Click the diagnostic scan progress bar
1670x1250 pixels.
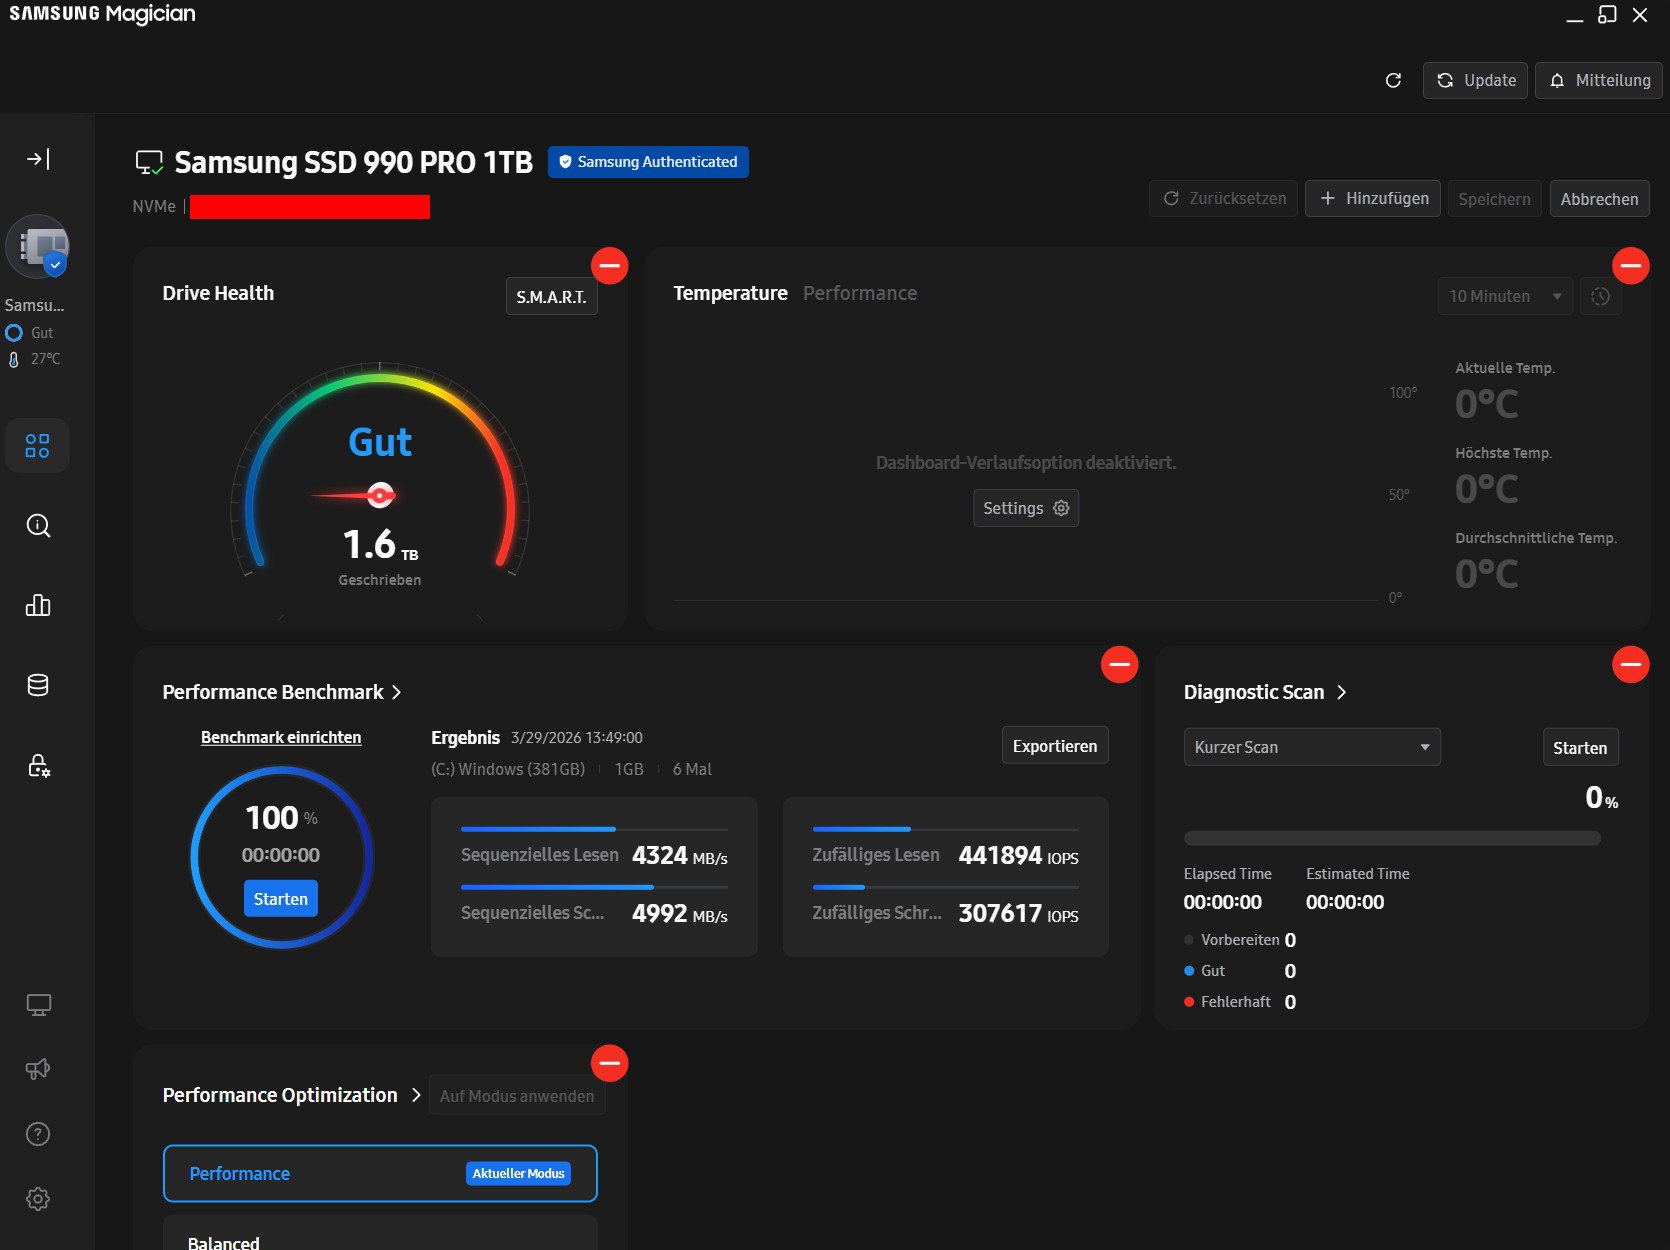tap(1392, 838)
